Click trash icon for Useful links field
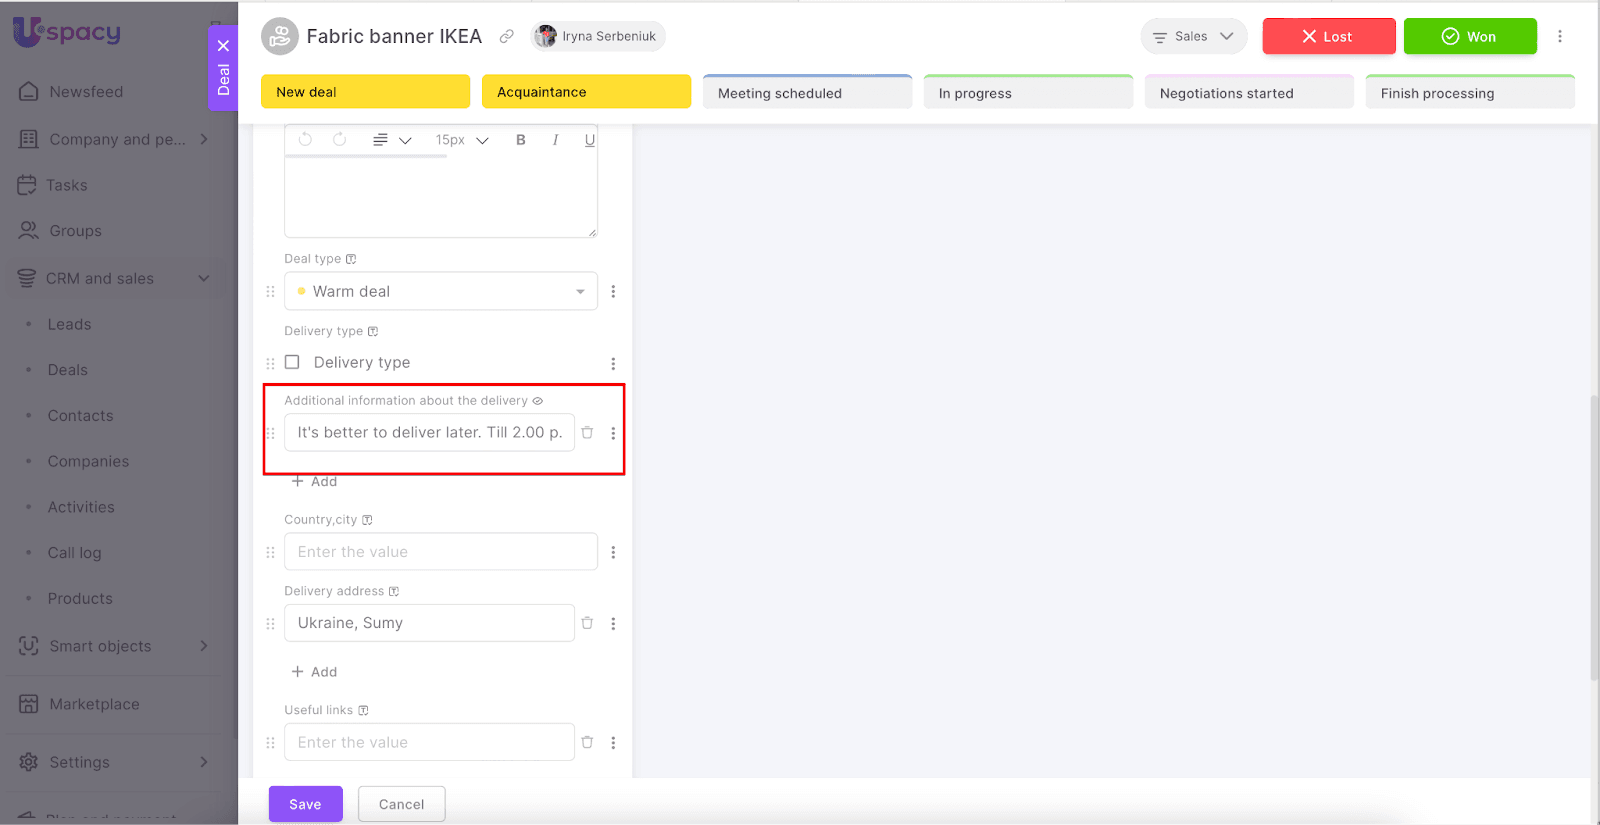This screenshot has height=825, width=1600. click(x=588, y=742)
